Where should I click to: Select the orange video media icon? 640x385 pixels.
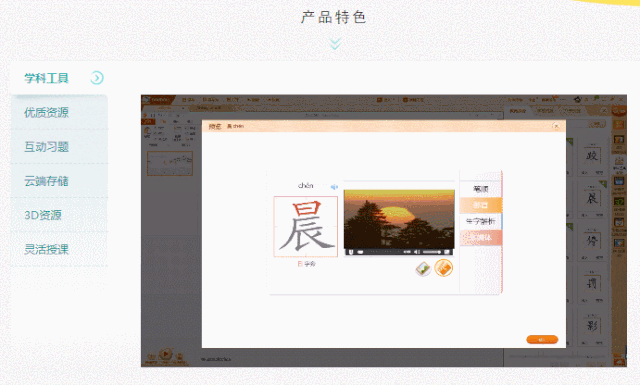point(444,268)
